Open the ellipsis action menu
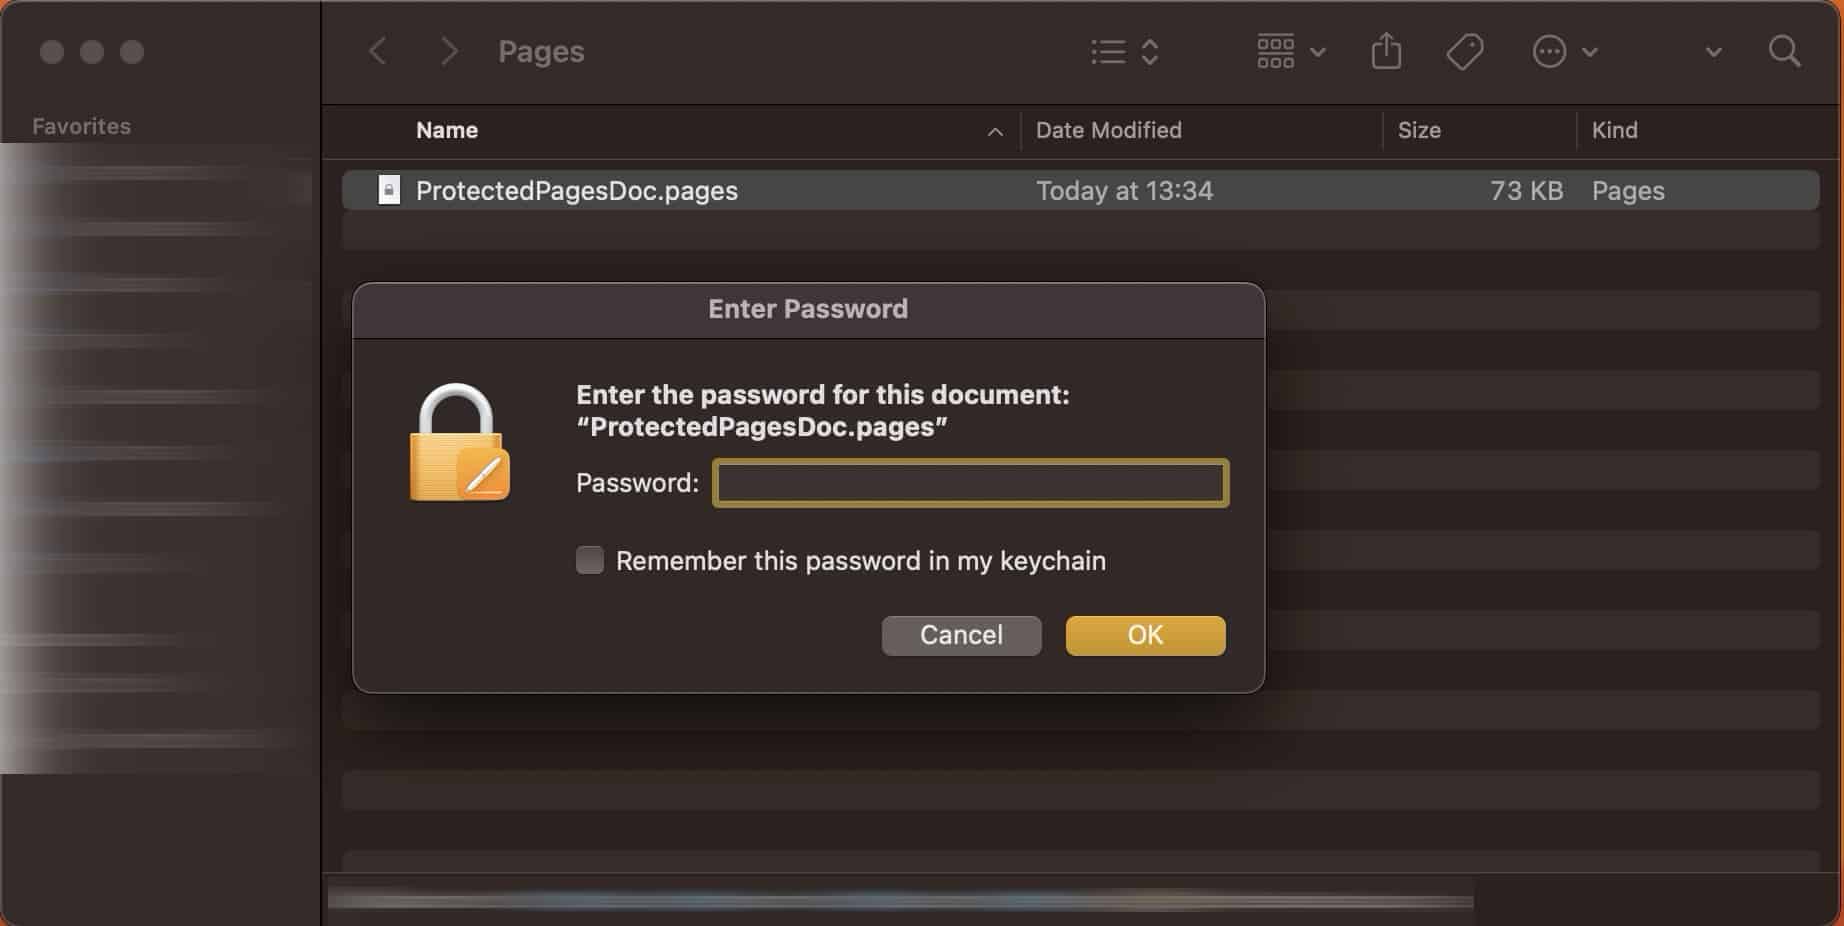Image resolution: width=1844 pixels, height=926 pixels. tap(1565, 51)
